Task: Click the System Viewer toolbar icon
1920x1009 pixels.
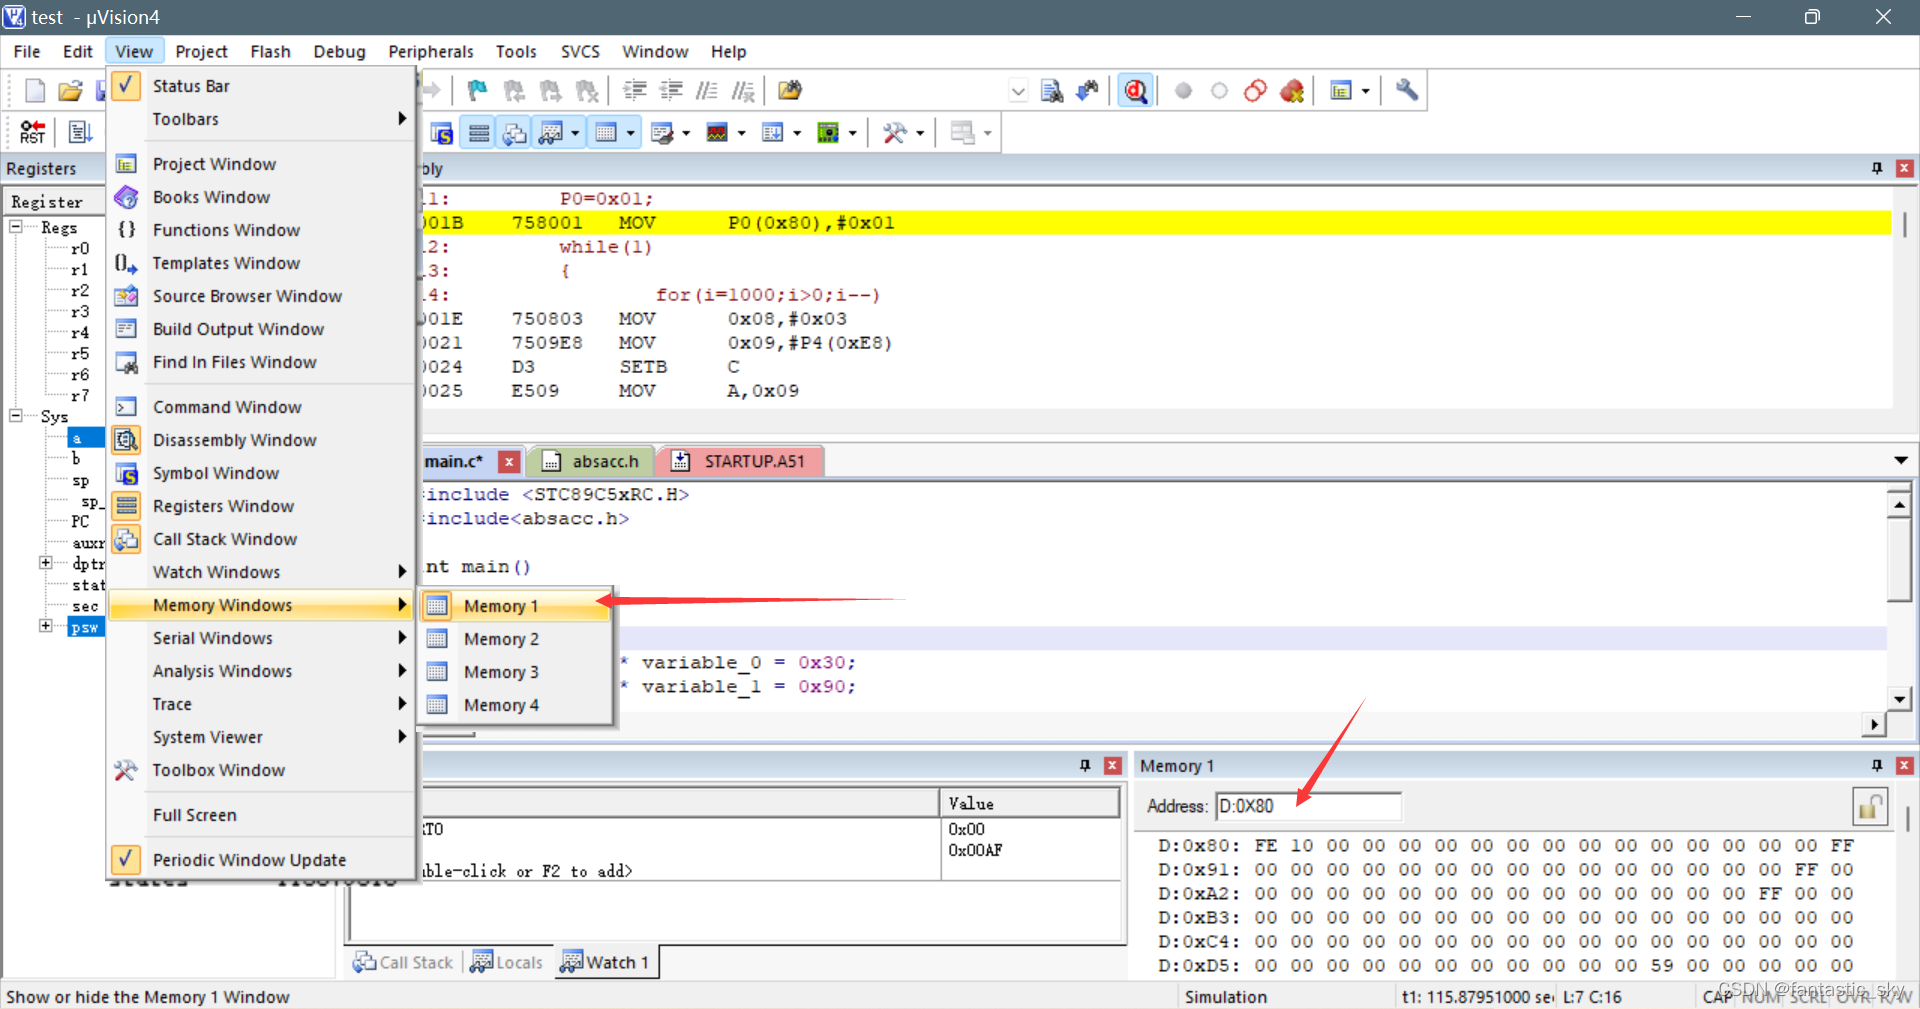Action: (x=828, y=133)
